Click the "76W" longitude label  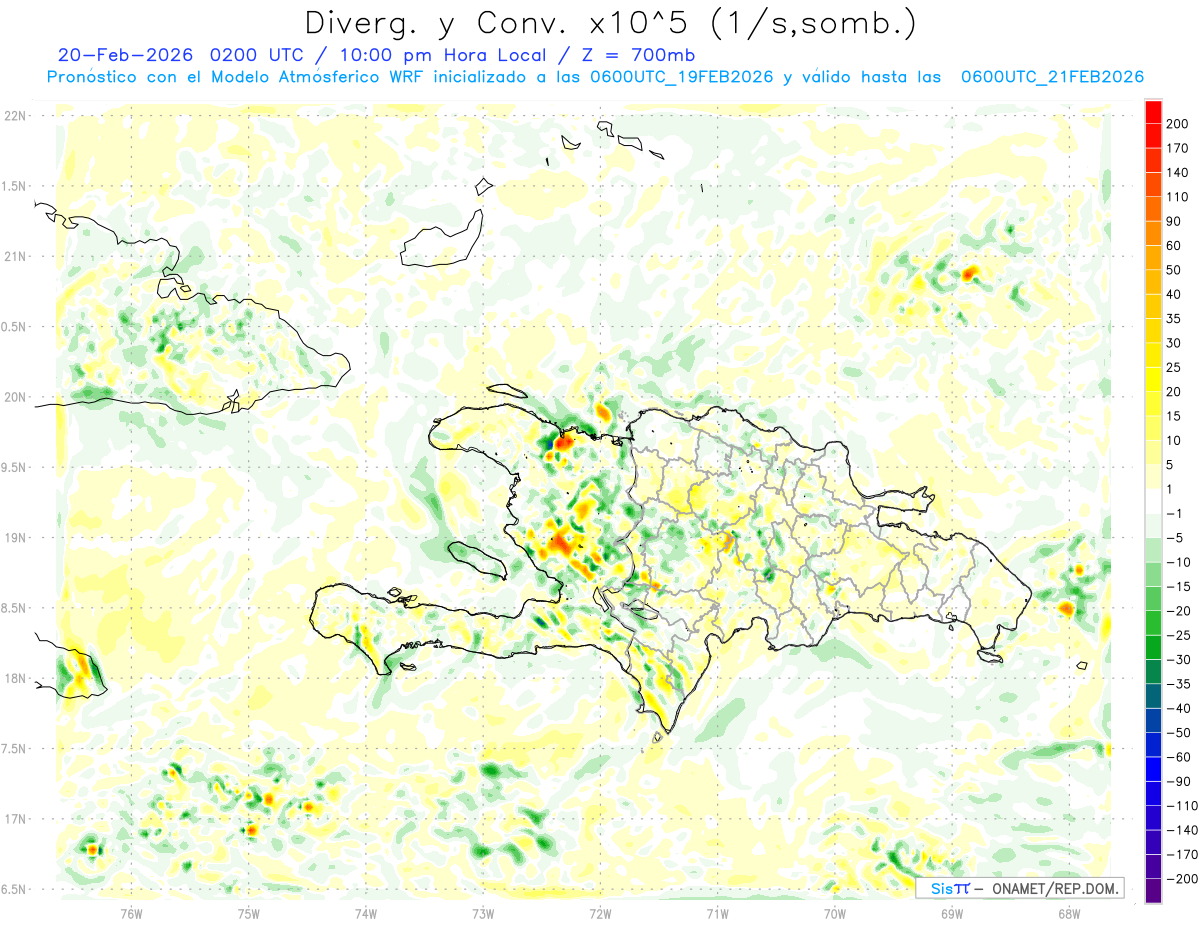[131, 912]
